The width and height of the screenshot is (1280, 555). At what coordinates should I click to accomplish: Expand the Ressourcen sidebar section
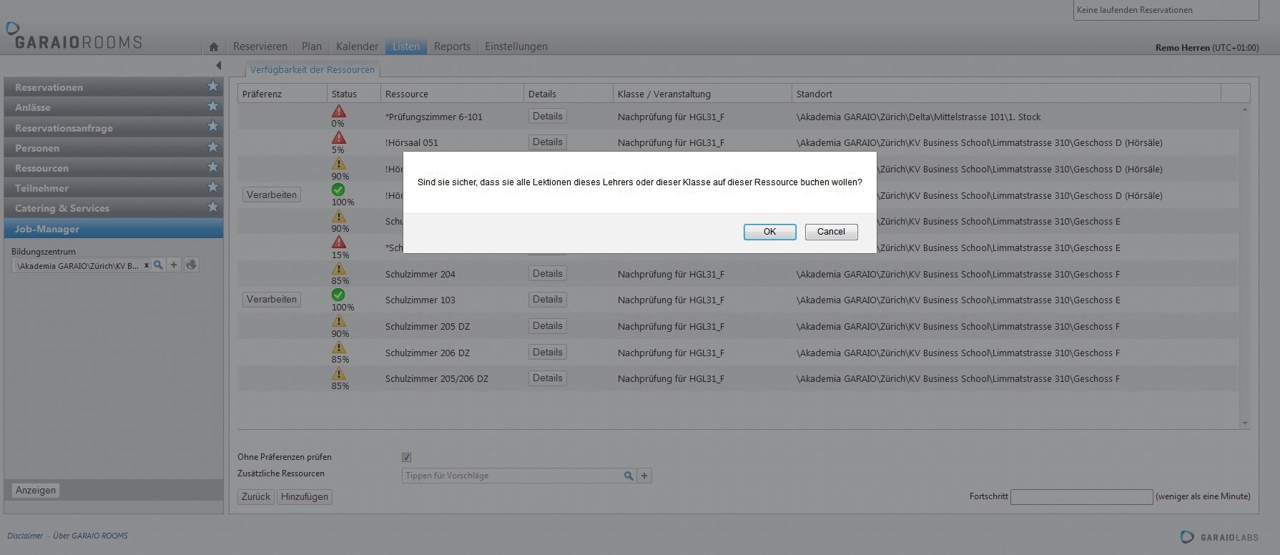coord(42,168)
